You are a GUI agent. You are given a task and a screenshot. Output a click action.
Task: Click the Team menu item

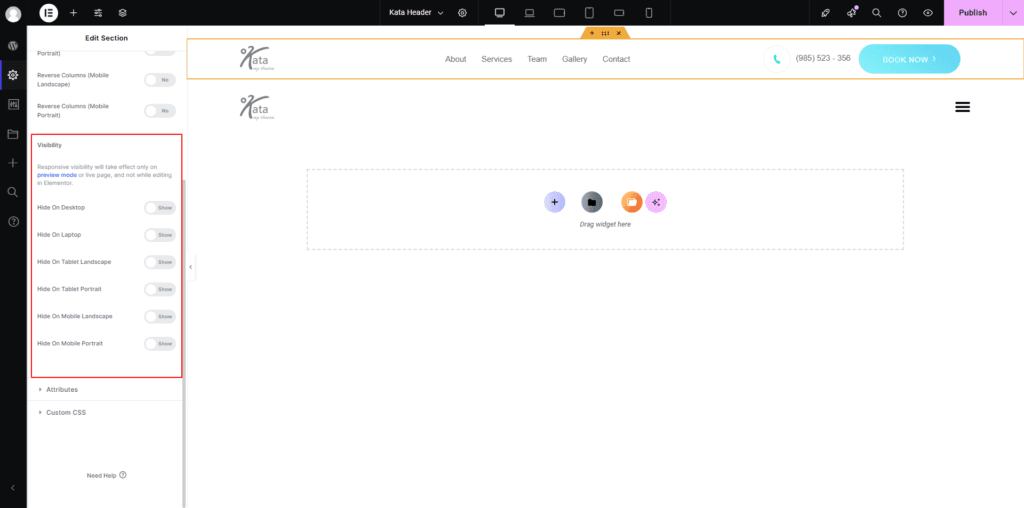pyautogui.click(x=537, y=59)
